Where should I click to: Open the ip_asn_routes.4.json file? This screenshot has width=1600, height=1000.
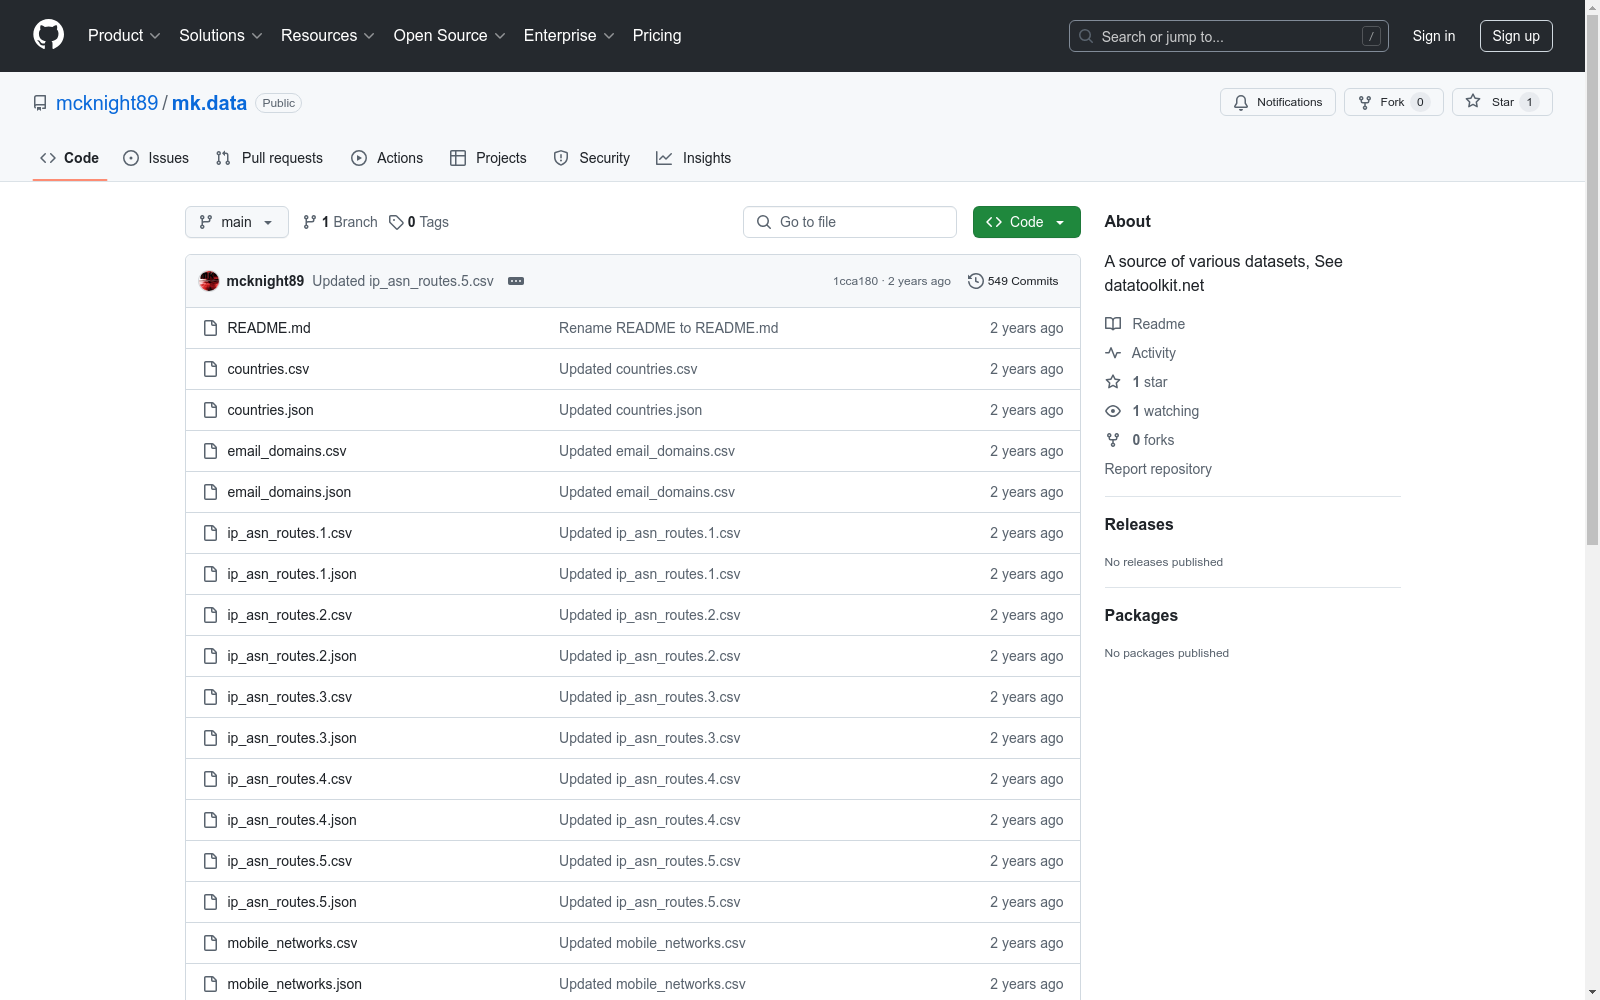(x=292, y=820)
